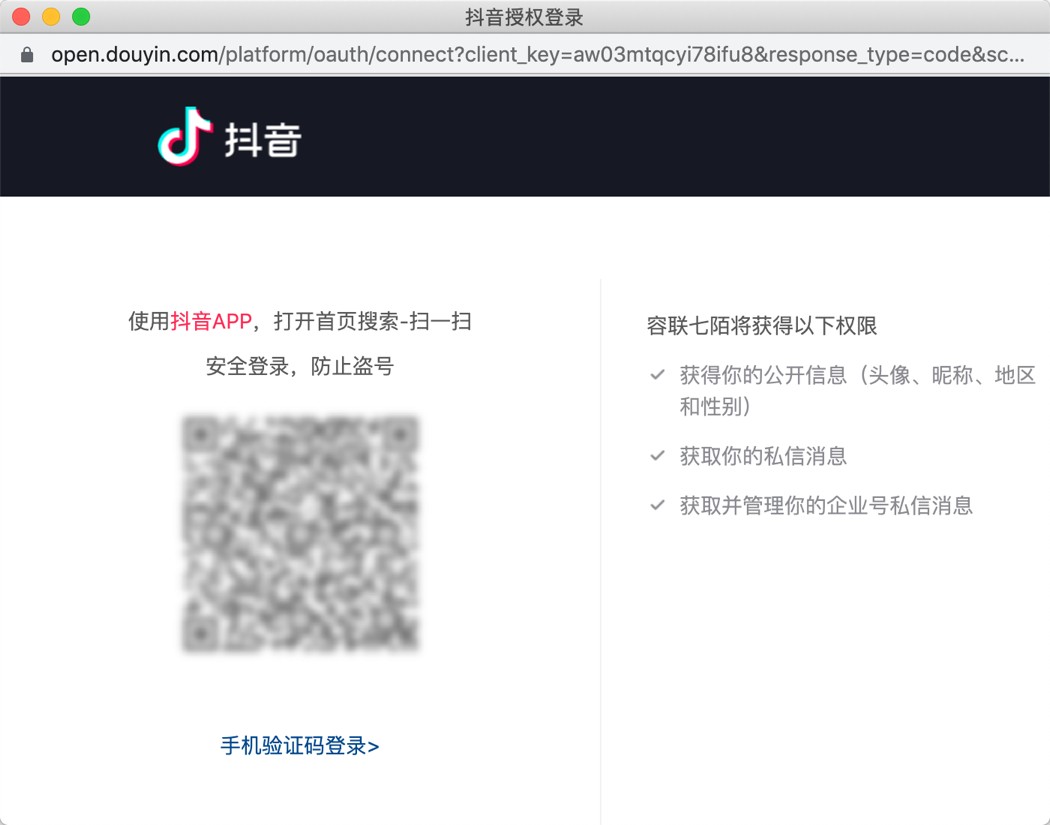This screenshot has height=825, width=1050.
Task: Click the checkmark beside 获取并管理你的企业号私信消息
Action: [658, 505]
